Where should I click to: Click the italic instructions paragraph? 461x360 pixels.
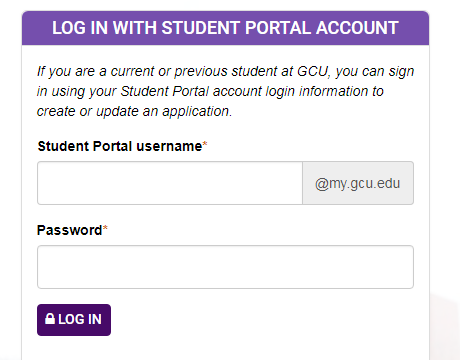(x=225, y=91)
